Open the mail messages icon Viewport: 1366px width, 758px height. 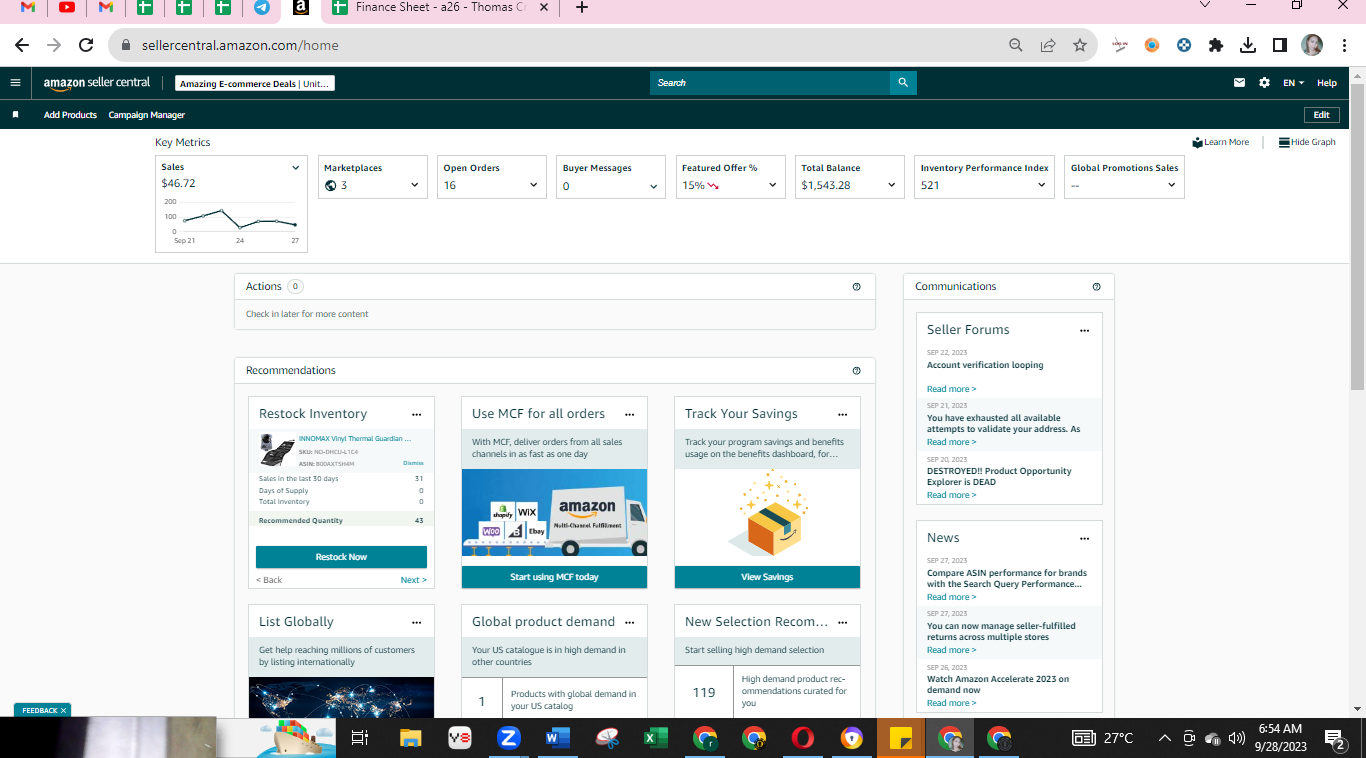click(x=1240, y=83)
